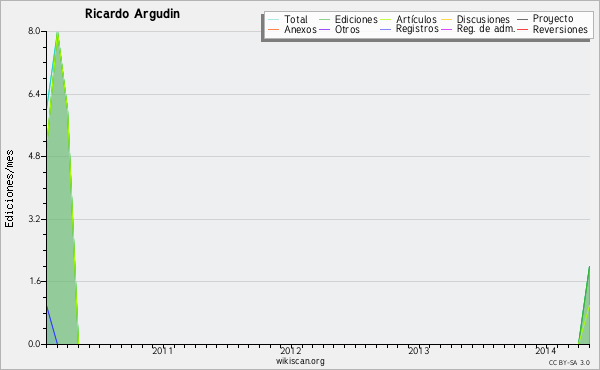Click the 2014 x-axis label

click(546, 350)
